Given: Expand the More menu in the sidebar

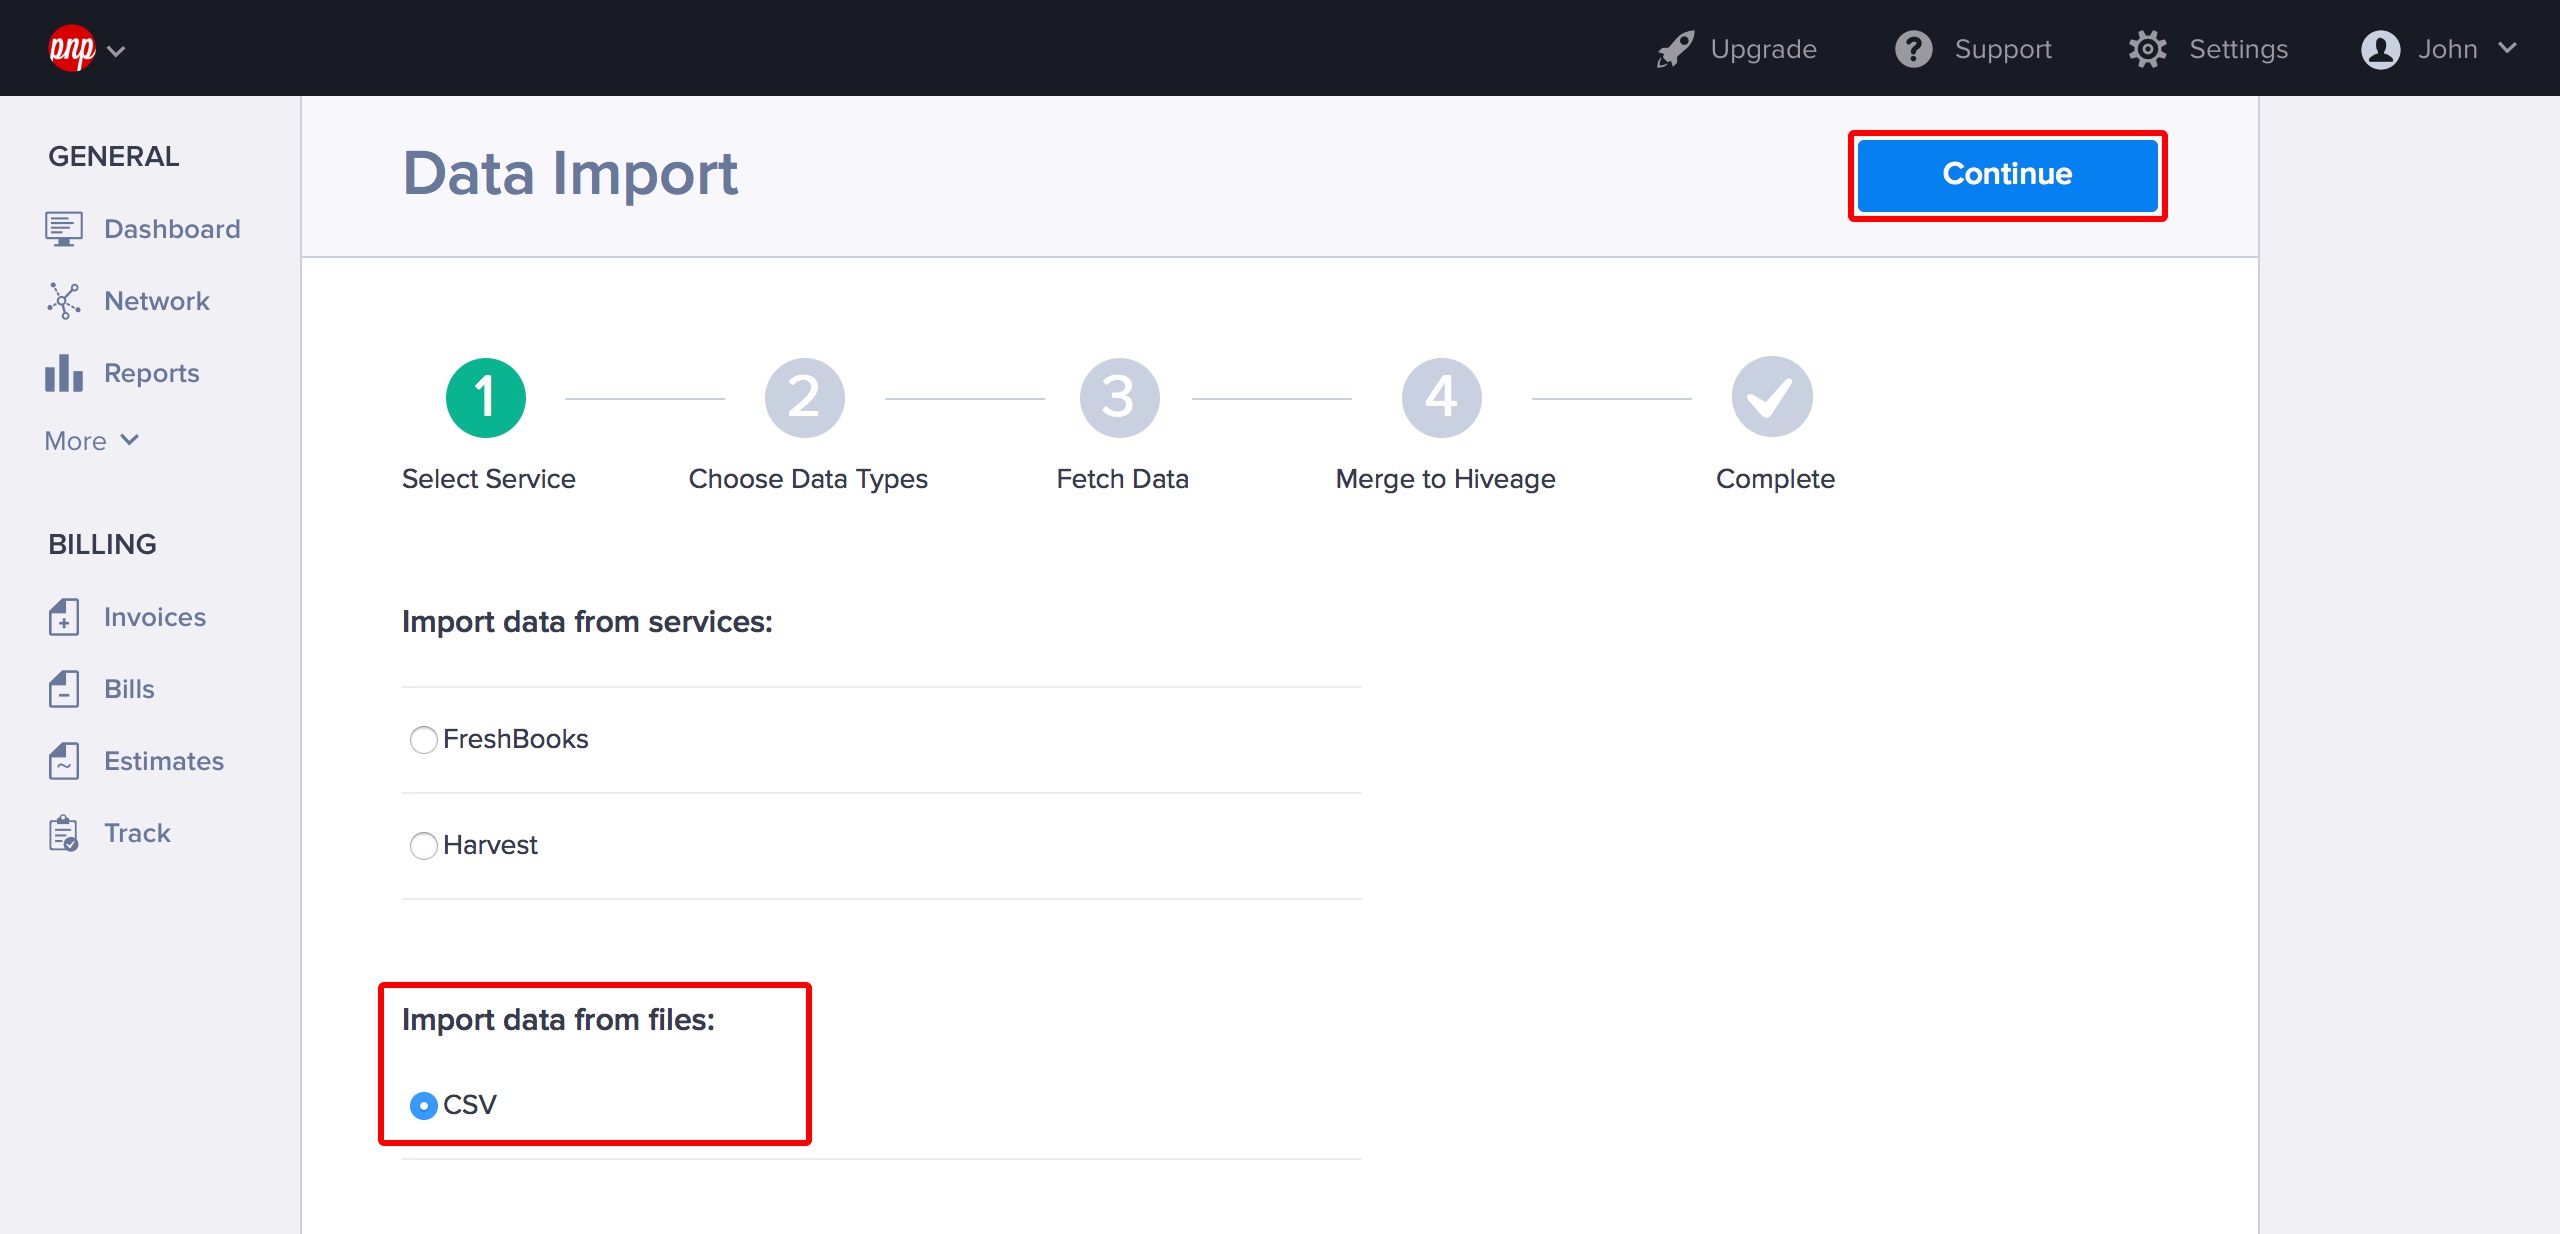Looking at the screenshot, I should coord(90,440).
